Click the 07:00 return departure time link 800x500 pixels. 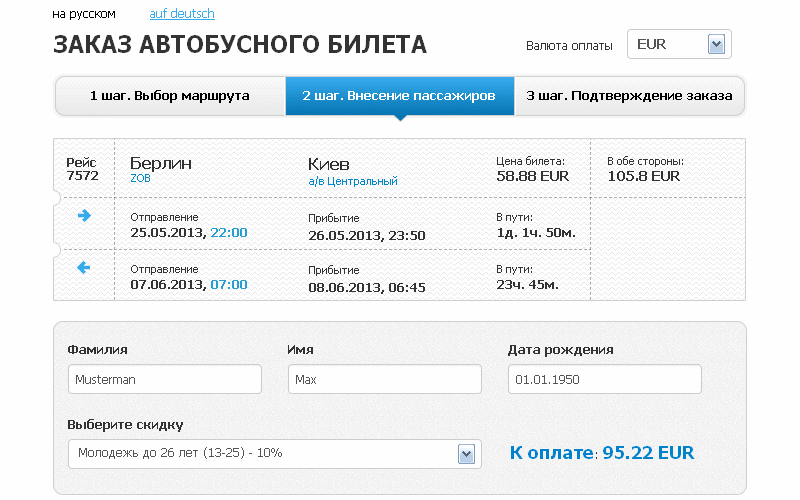229,285
